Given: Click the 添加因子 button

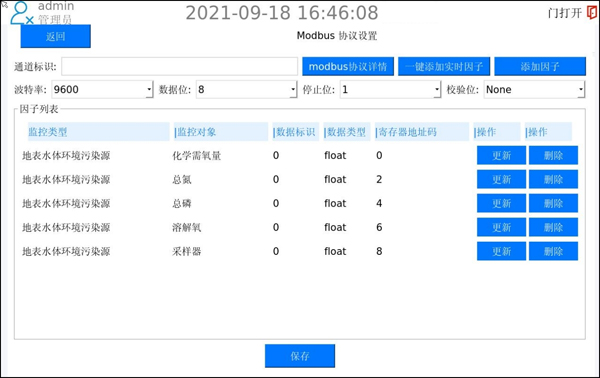Looking at the screenshot, I should point(540,67).
